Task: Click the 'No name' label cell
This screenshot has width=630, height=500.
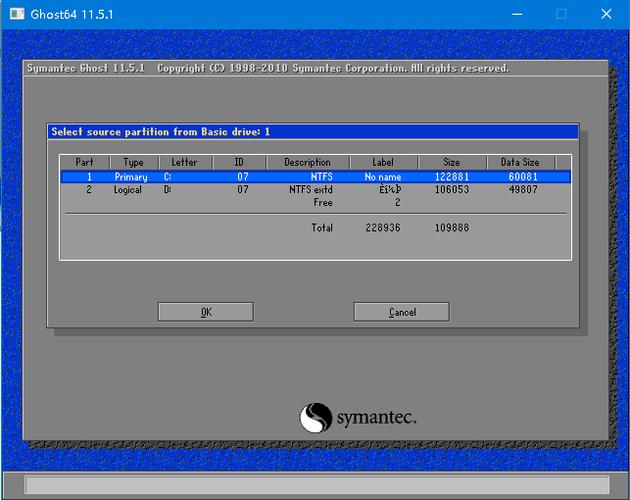Action: pyautogui.click(x=382, y=177)
